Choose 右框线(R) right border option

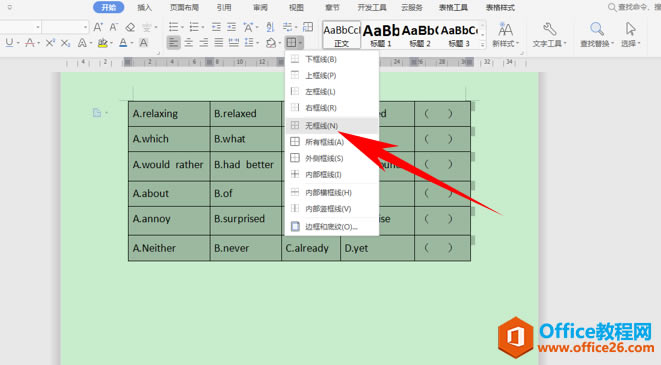point(332,108)
